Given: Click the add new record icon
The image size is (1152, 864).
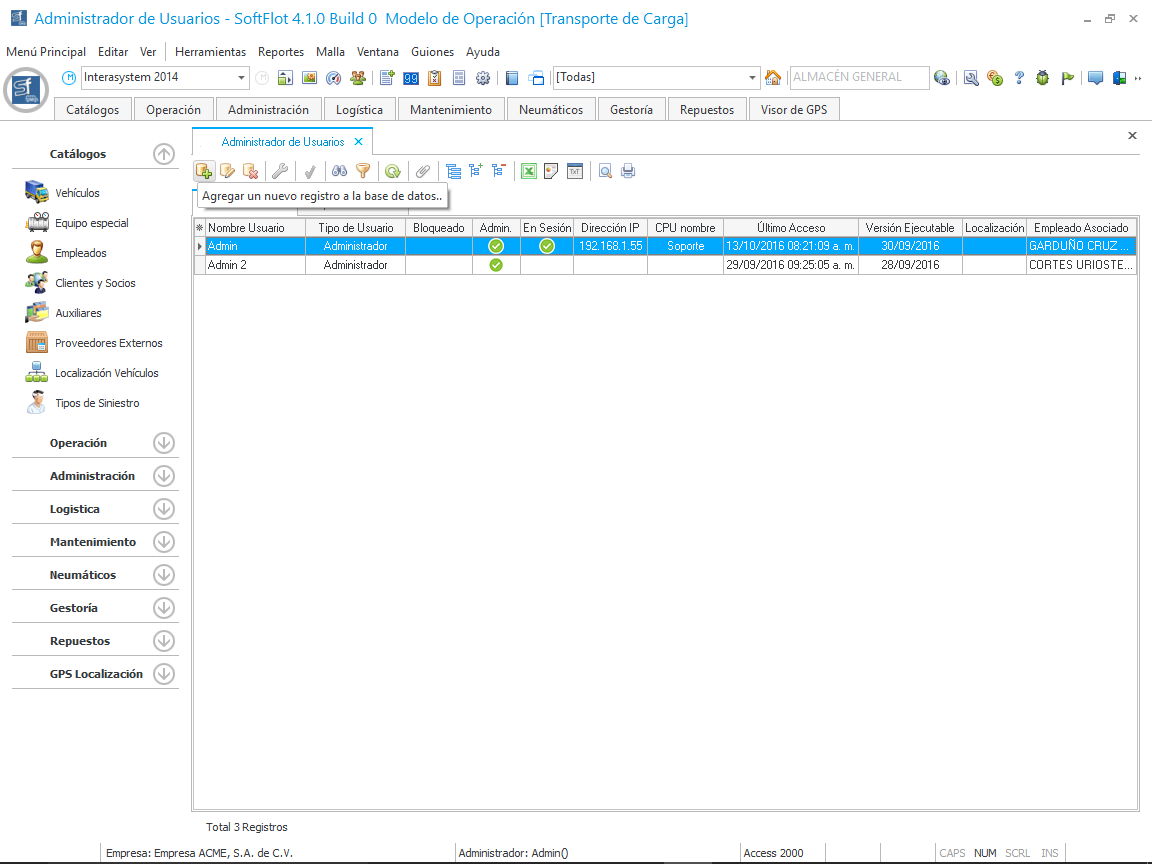Looking at the screenshot, I should click(204, 171).
